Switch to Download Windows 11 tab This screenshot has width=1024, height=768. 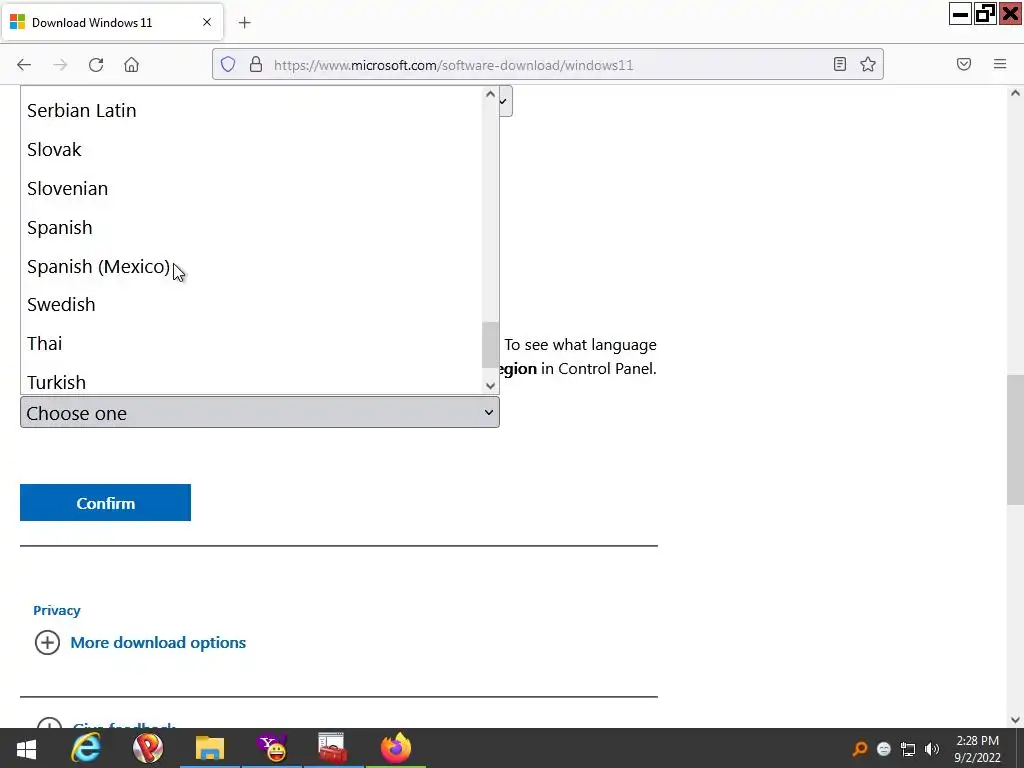tap(113, 23)
